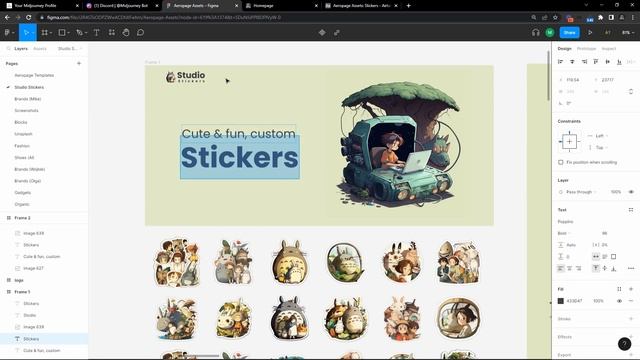640x360 pixels.
Task: Set vertical align middle
Action: [x=604, y=268]
